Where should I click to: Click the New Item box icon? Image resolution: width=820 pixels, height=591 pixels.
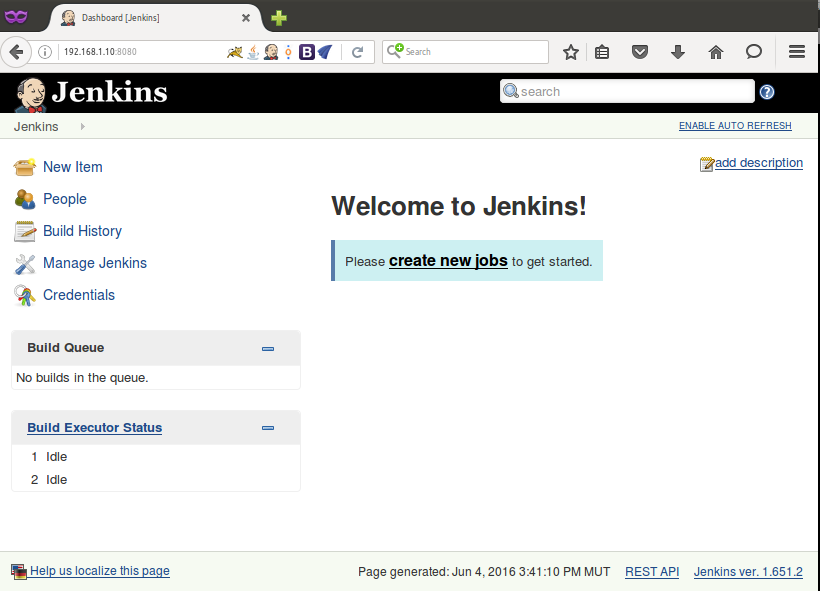click(25, 167)
